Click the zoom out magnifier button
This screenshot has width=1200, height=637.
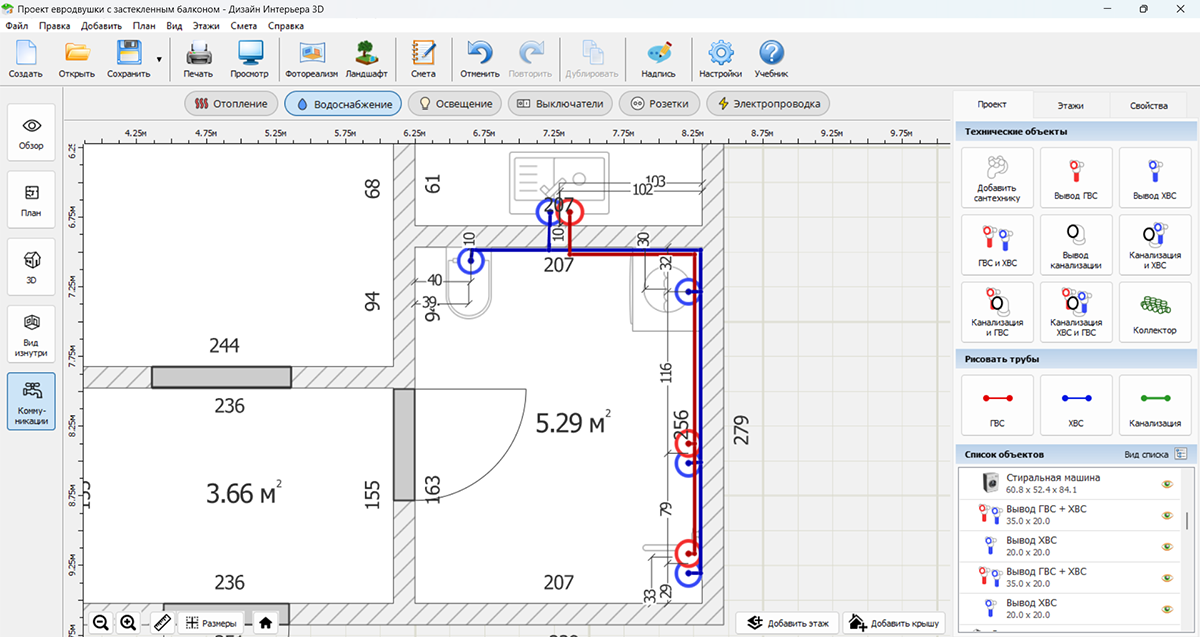tap(101, 622)
